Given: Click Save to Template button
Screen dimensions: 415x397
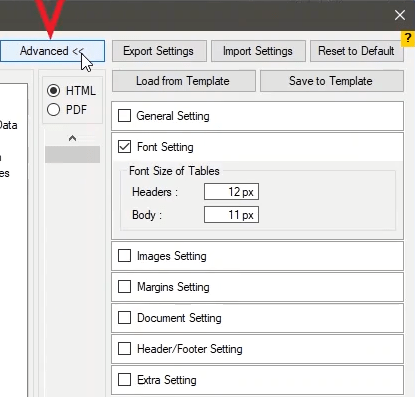Looking at the screenshot, I should pyautogui.click(x=332, y=81).
